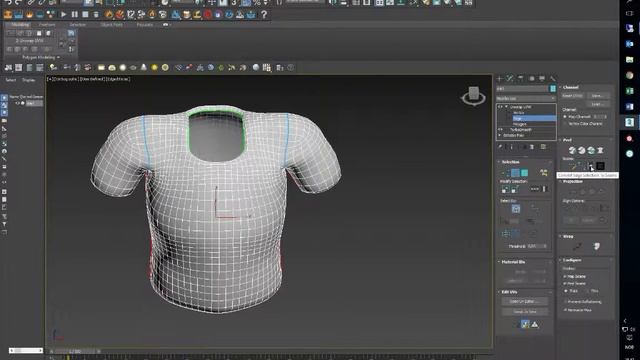Screen dimensions: 640x360
Task: Click the Ring selection icon under Modify Selection
Action: (x=544, y=189)
